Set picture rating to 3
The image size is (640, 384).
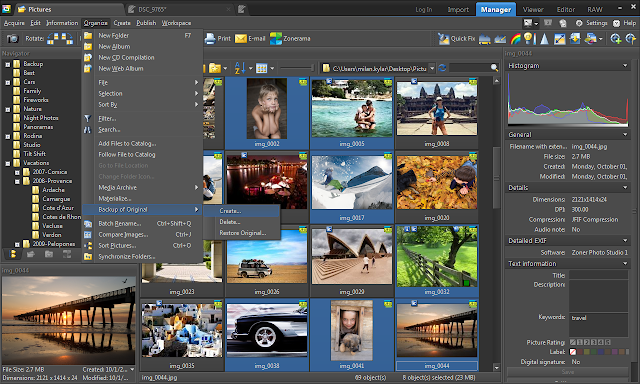tap(594, 342)
